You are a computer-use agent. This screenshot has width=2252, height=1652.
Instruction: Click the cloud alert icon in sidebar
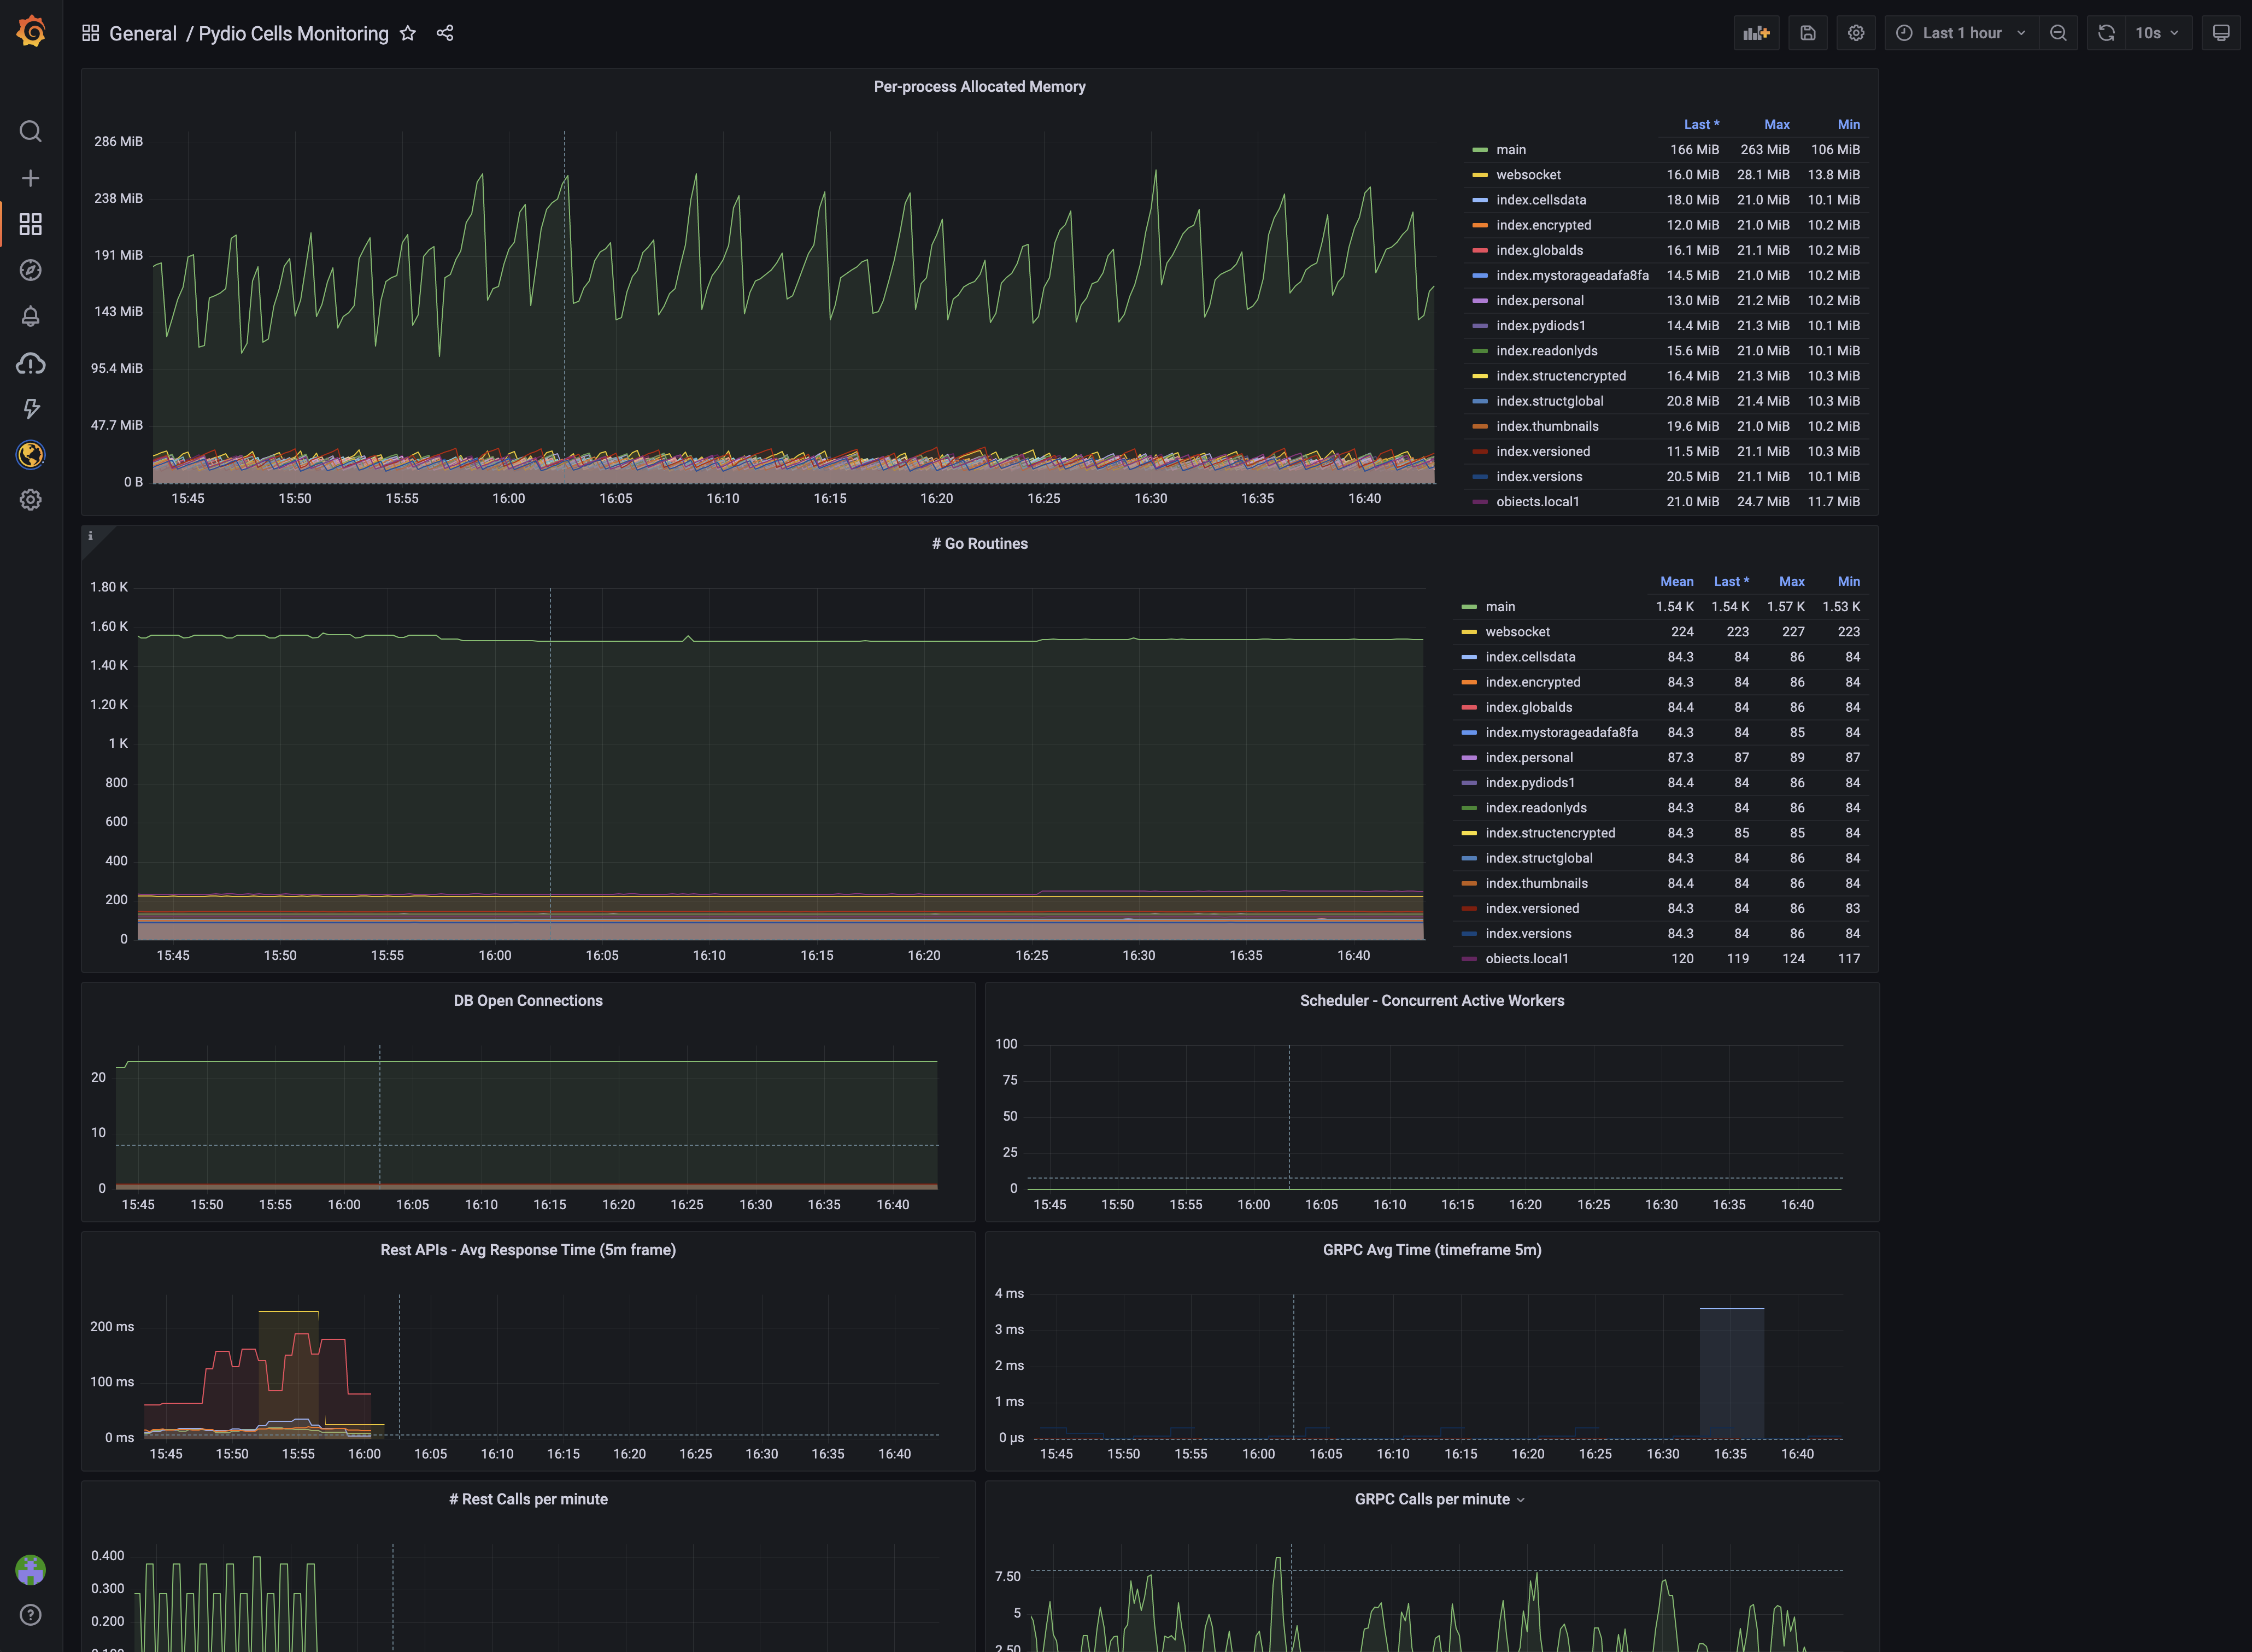[x=31, y=363]
